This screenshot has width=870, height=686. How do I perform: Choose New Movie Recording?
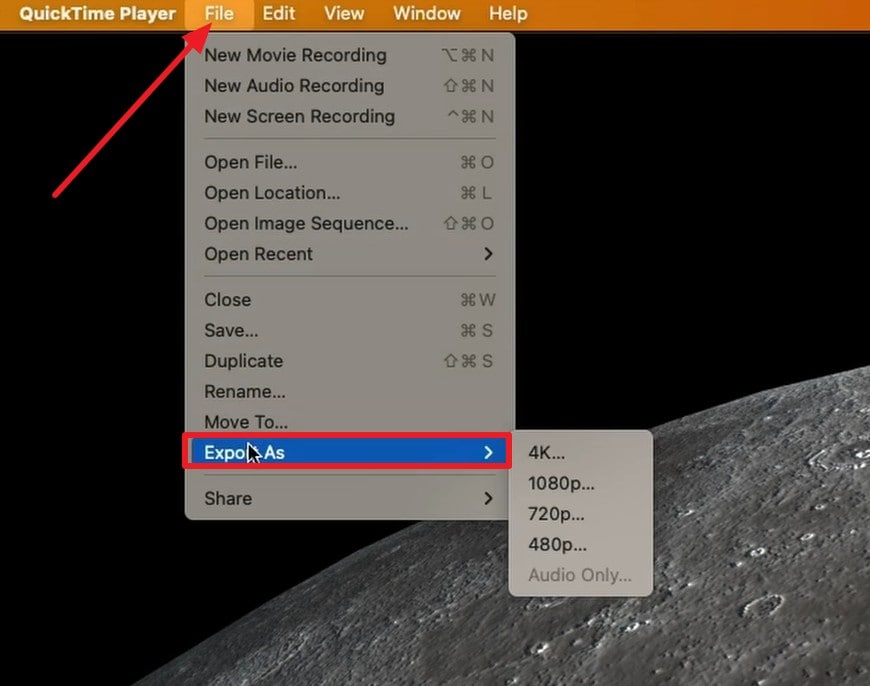tap(350, 56)
